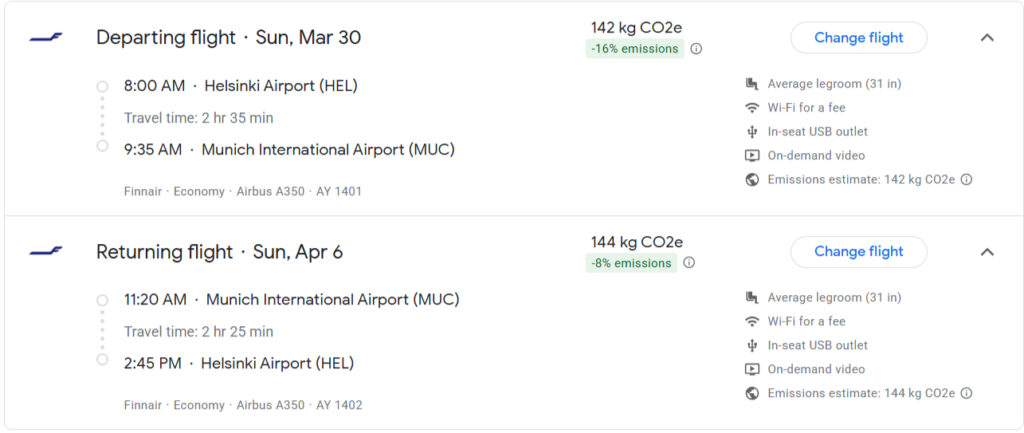
Task: Click the info icon beside 142 kg CO2e estimate
Action: point(967,180)
